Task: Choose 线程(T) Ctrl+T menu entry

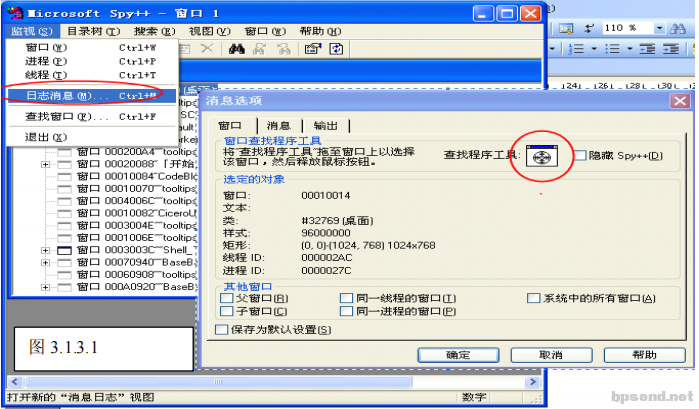Action: tap(91, 75)
